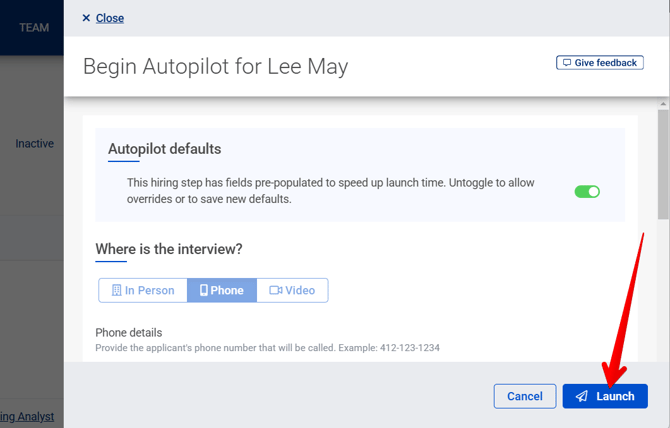Viewport: 670px width, 428px height.
Task: Switch to the Video interview tab
Action: coord(293,291)
